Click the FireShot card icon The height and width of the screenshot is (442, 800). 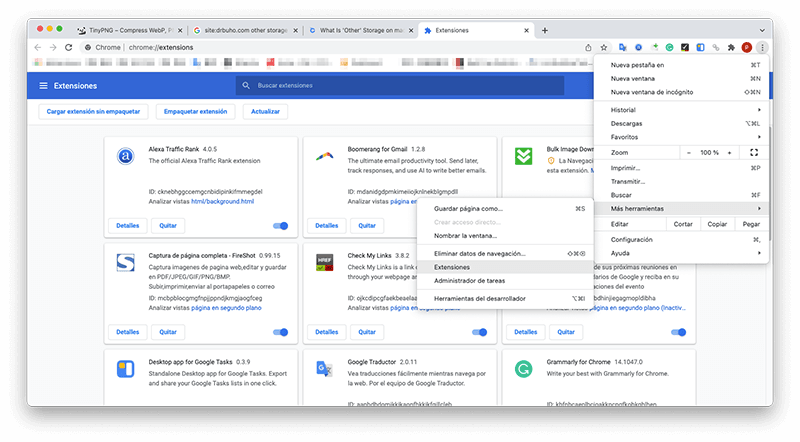coord(126,262)
